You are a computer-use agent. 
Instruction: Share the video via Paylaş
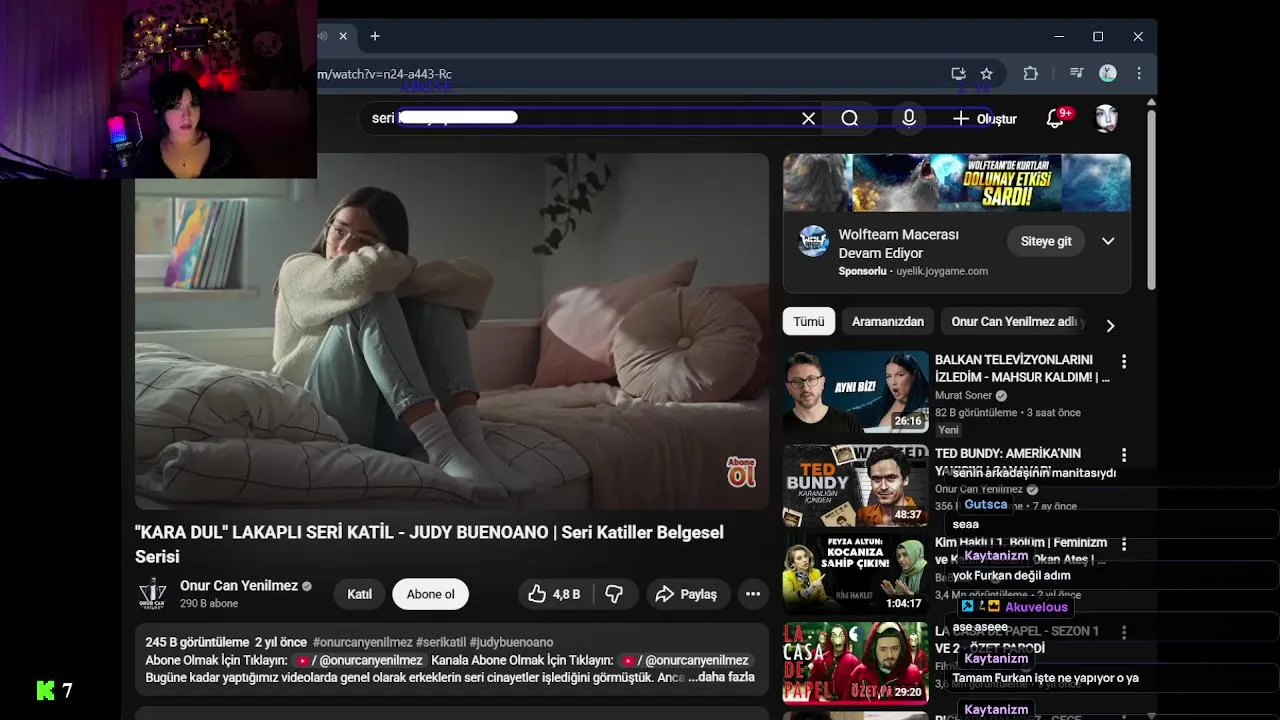click(x=687, y=594)
